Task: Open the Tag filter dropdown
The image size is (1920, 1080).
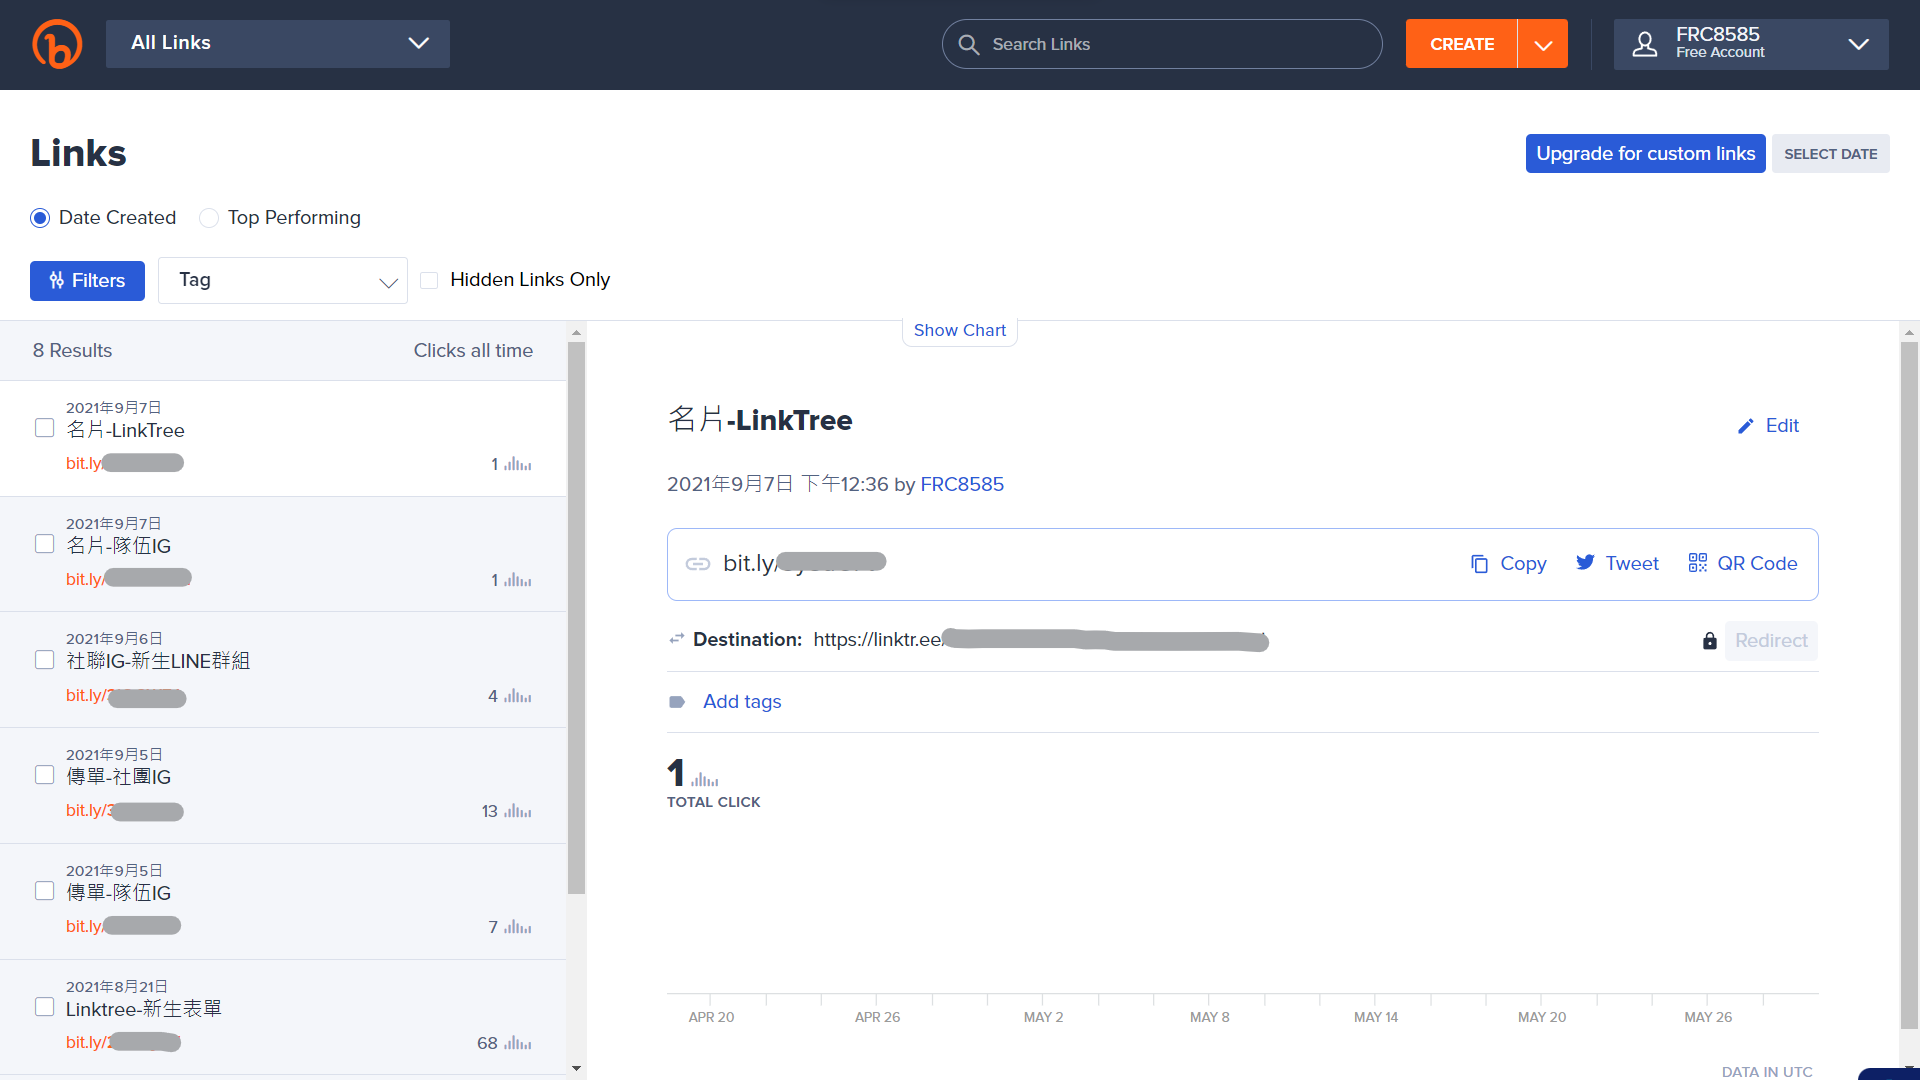Action: pos(283,280)
